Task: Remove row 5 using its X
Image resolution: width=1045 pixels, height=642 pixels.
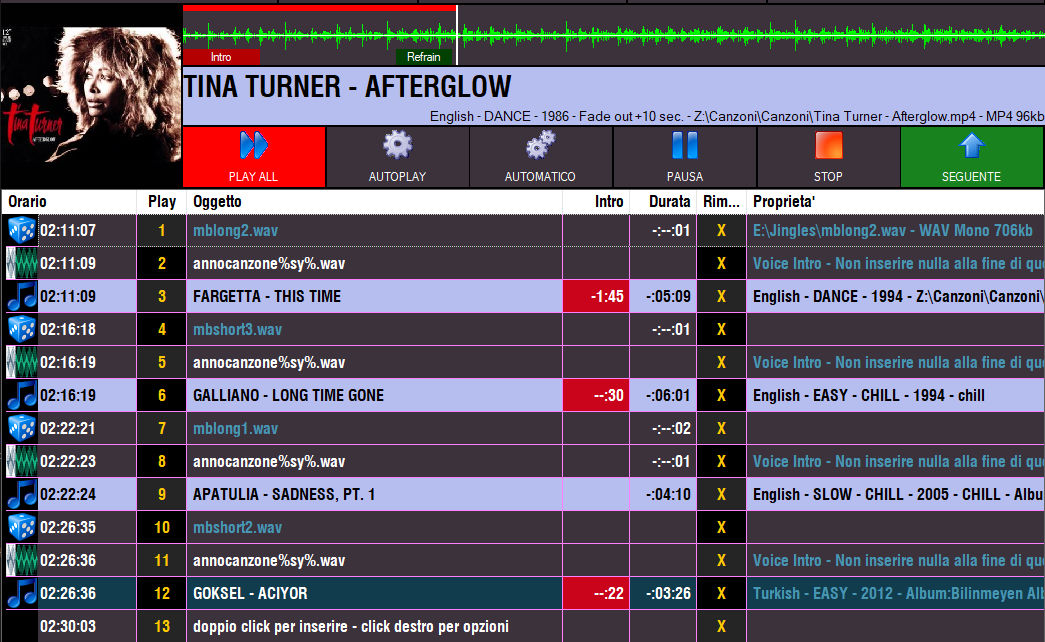Action: tap(721, 363)
